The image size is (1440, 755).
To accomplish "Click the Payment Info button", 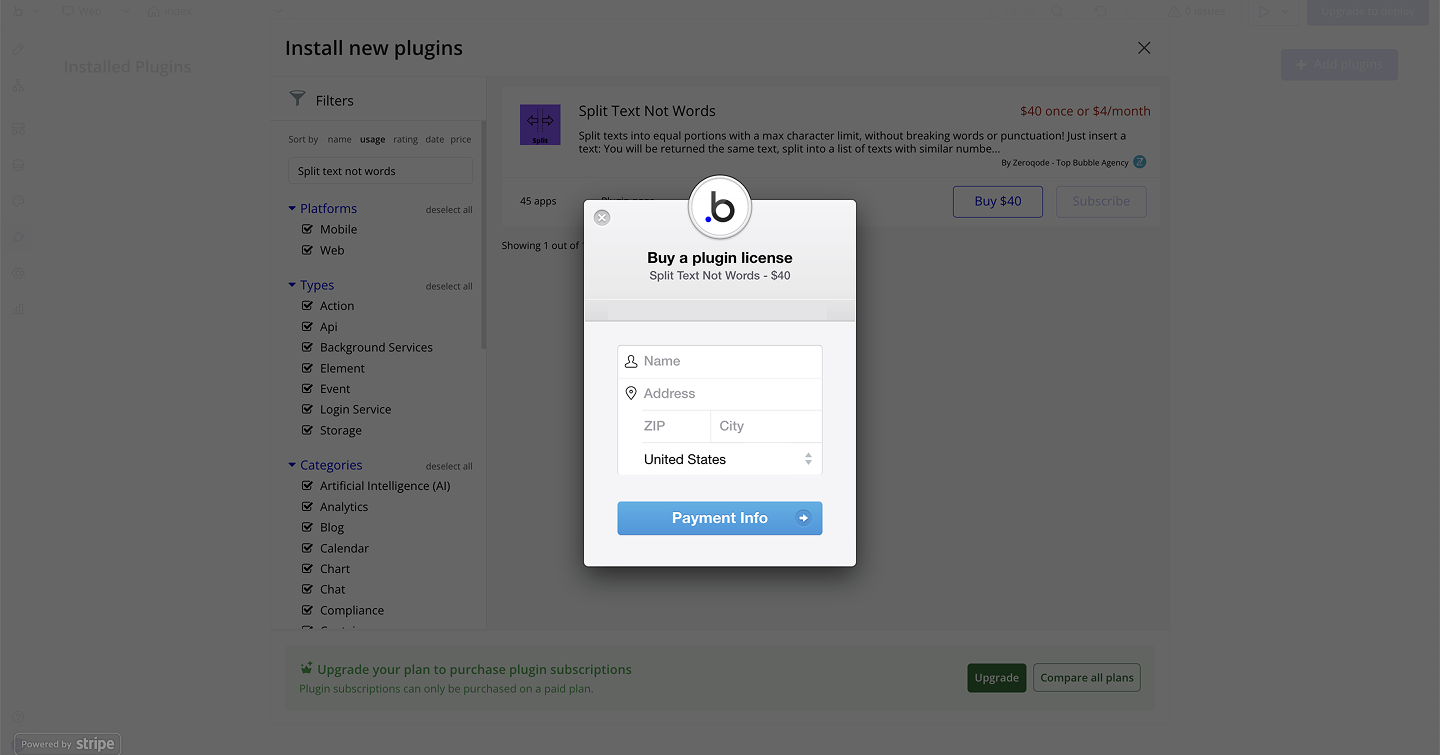I will (x=720, y=518).
